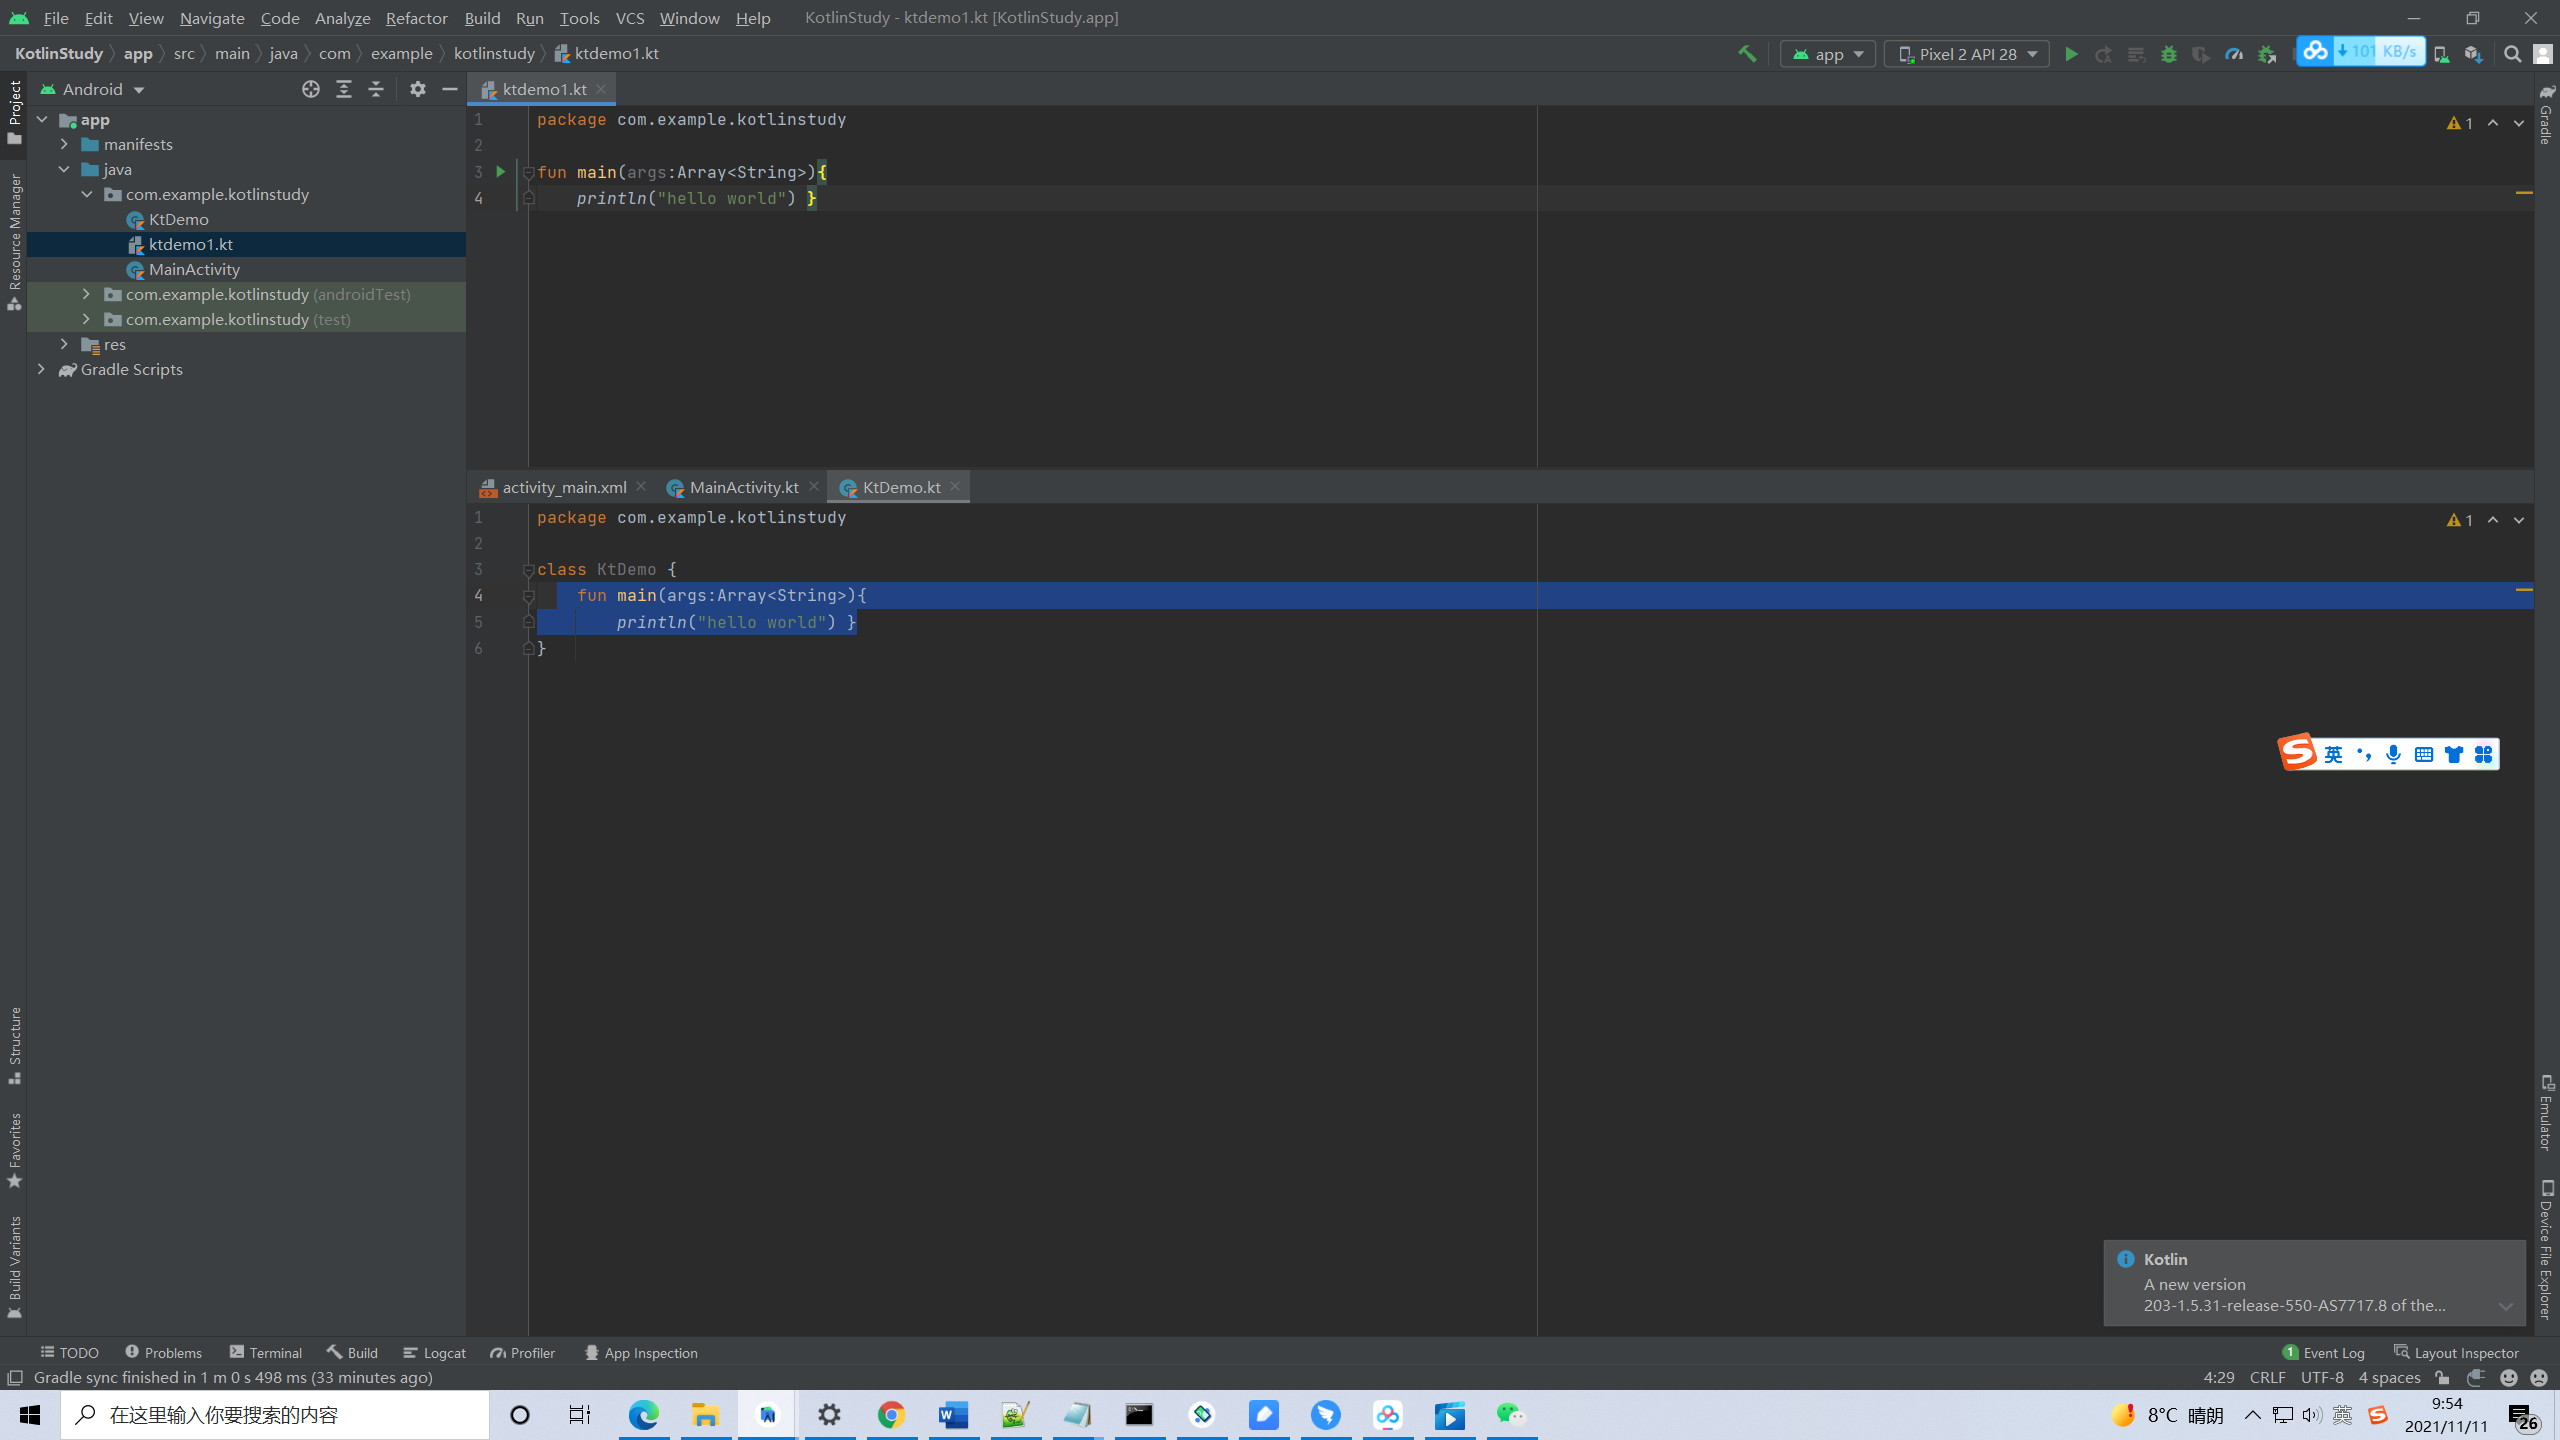Click the Search Everywhere magnifier icon
The image size is (2560, 1440).
click(x=2512, y=54)
